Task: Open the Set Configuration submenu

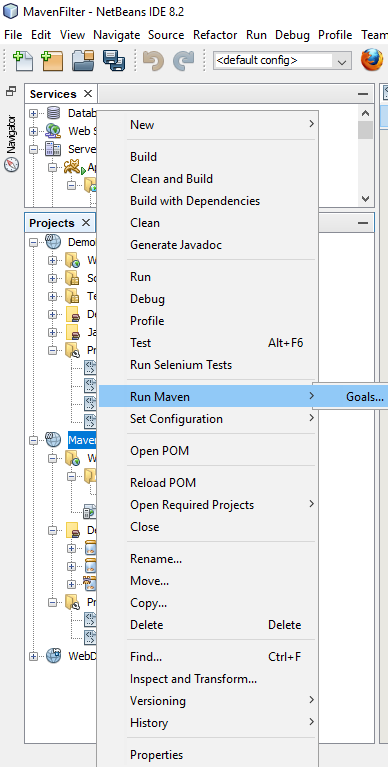Action: [208, 419]
